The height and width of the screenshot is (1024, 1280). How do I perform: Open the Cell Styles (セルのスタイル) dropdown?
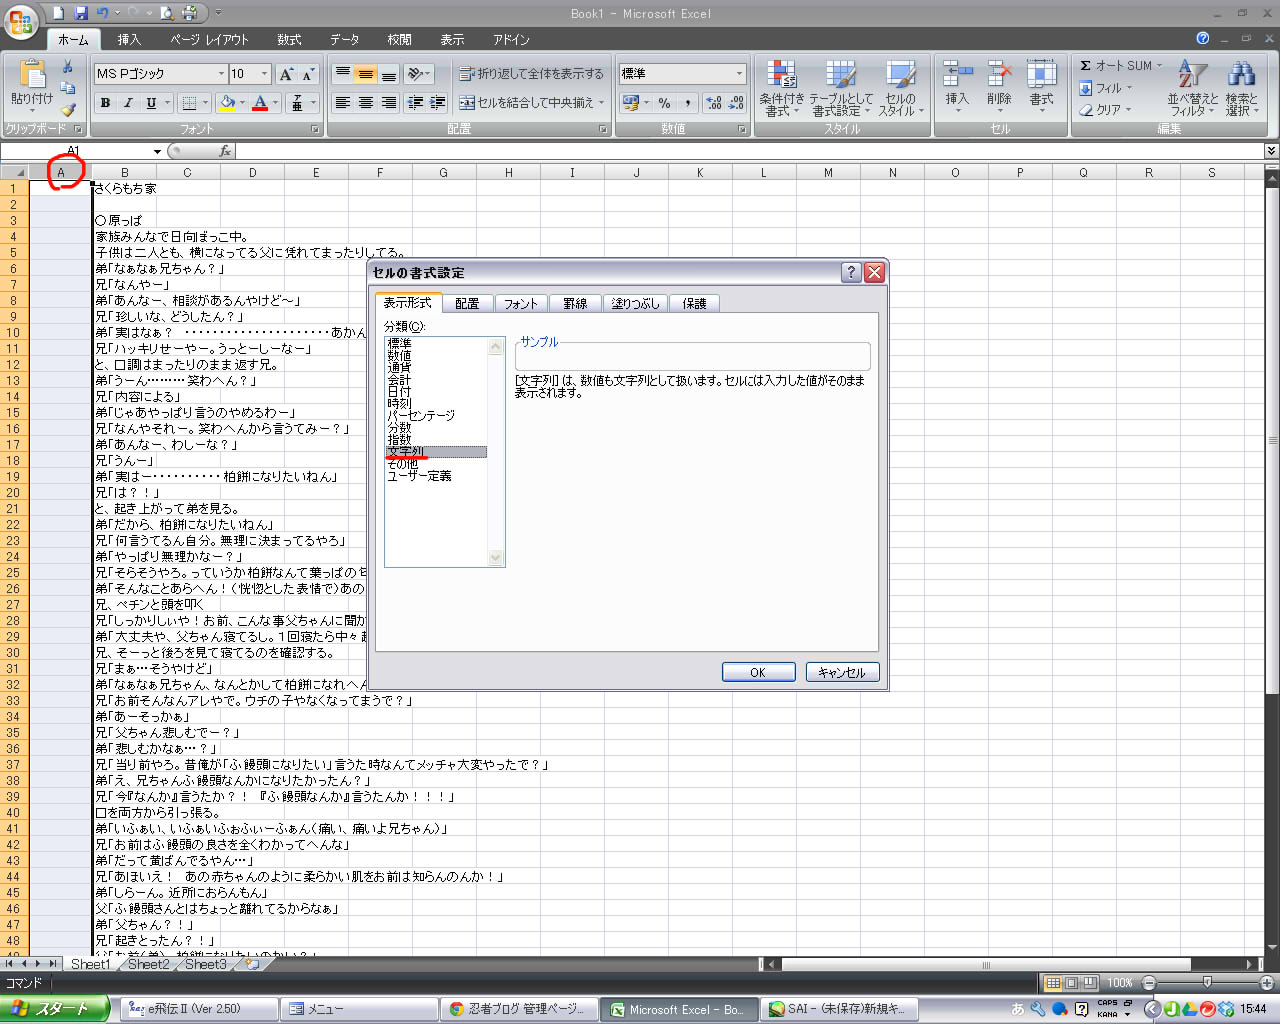point(900,88)
